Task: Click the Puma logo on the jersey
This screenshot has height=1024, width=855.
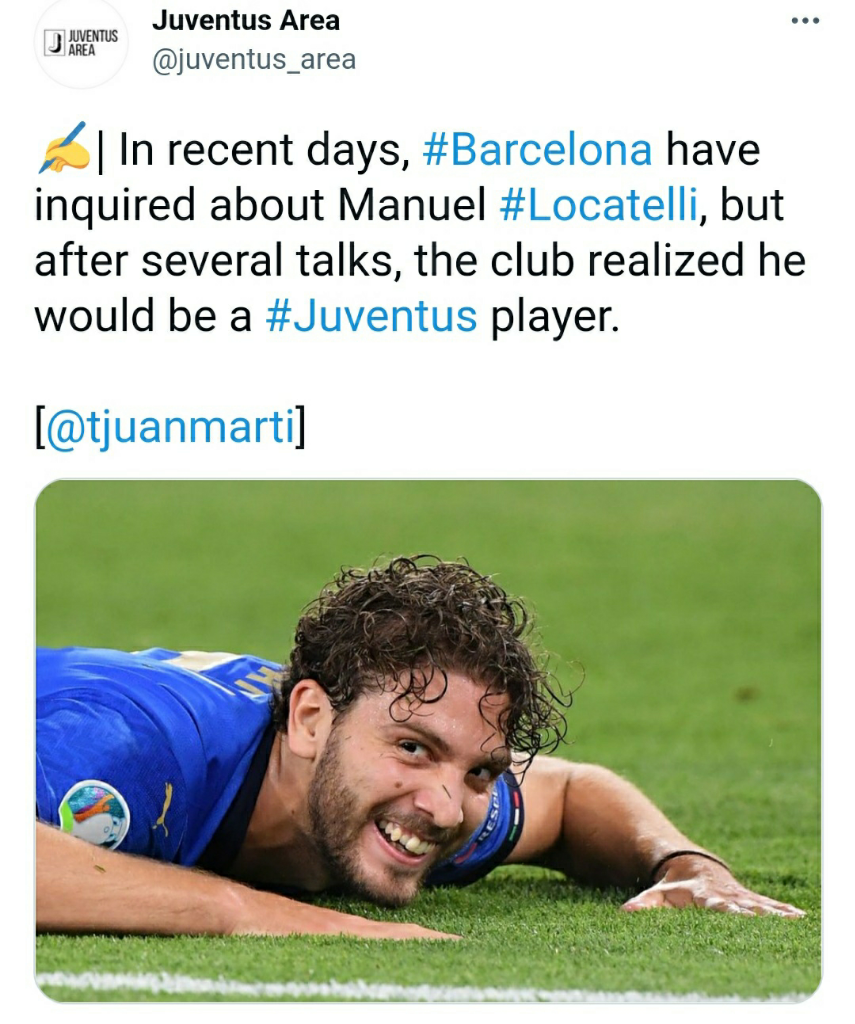Action: [161, 810]
